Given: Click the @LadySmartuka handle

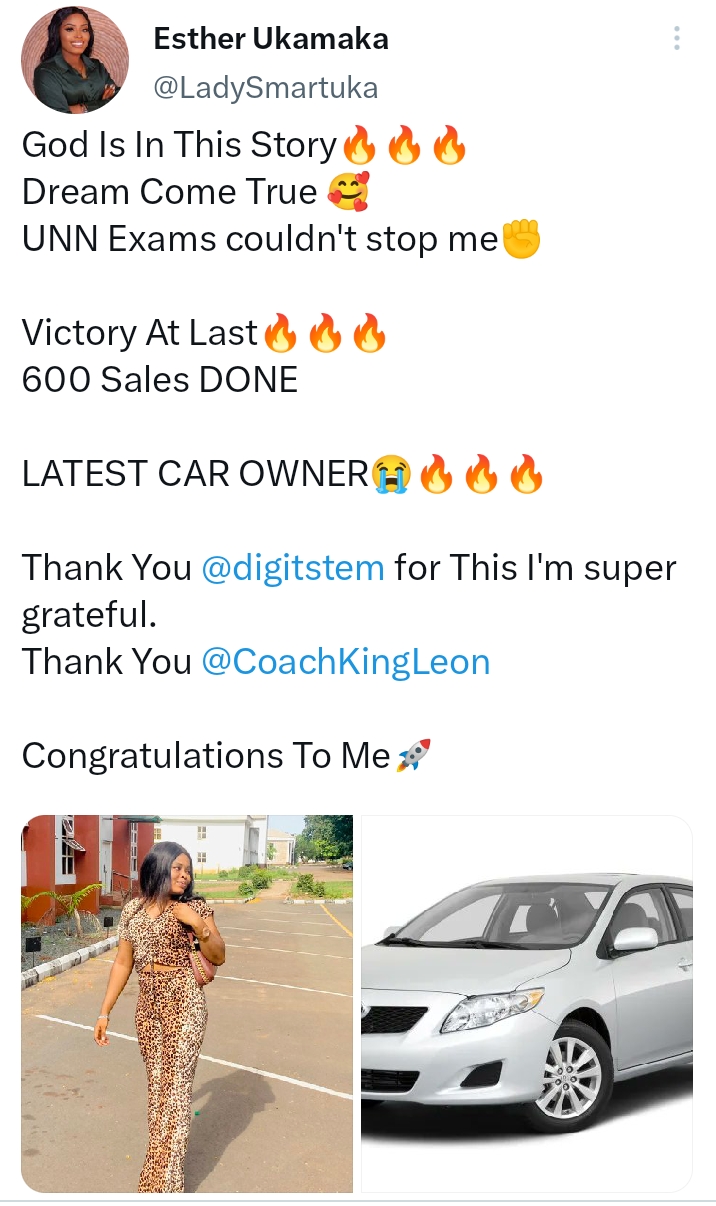Looking at the screenshot, I should click(265, 88).
